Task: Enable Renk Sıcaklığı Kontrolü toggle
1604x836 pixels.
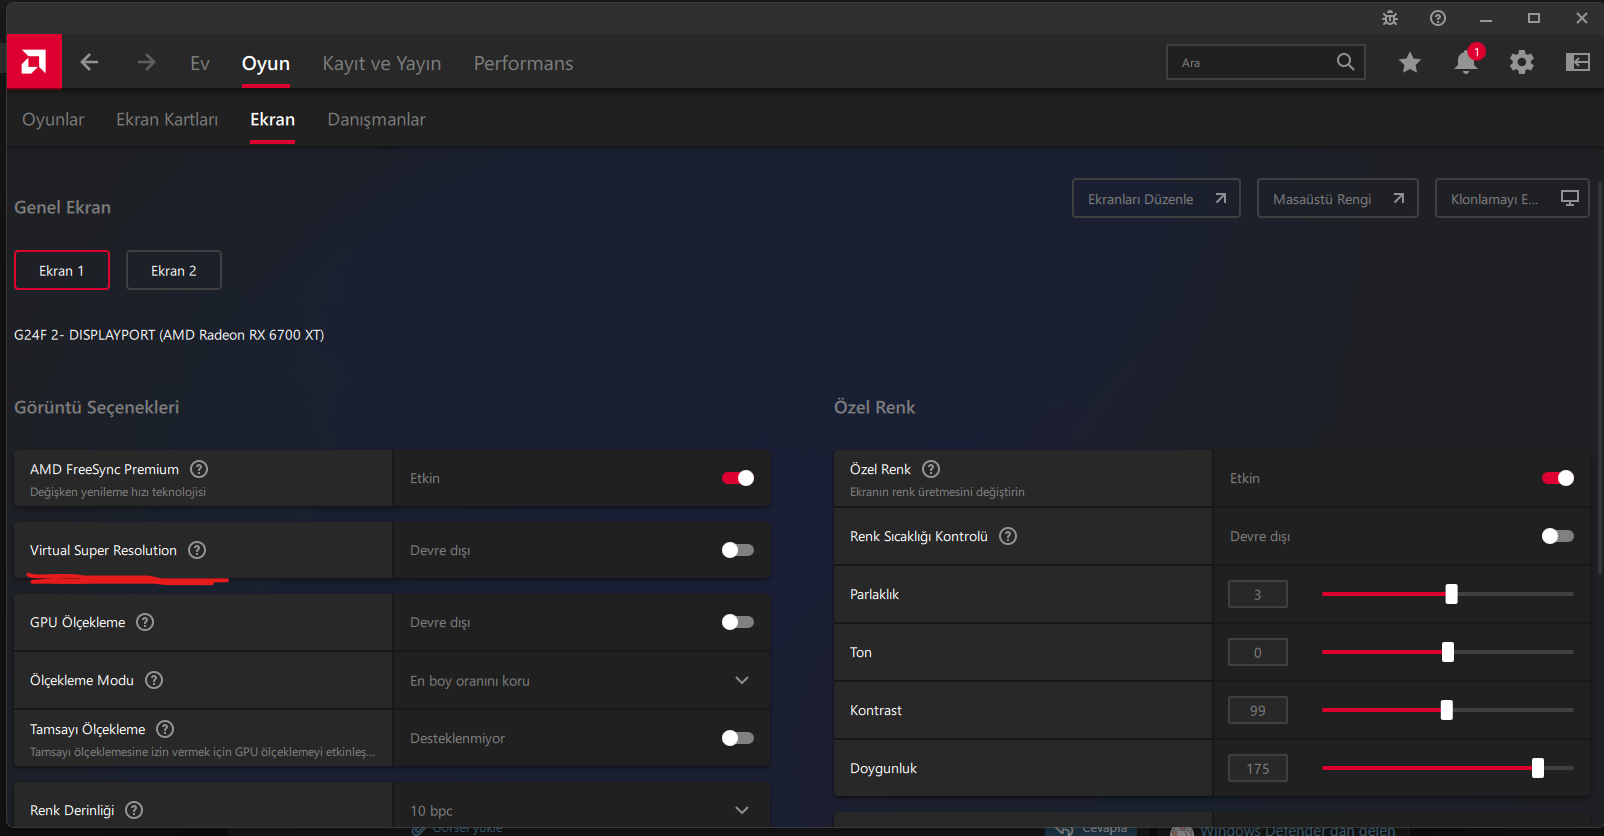Action: coord(1558,536)
